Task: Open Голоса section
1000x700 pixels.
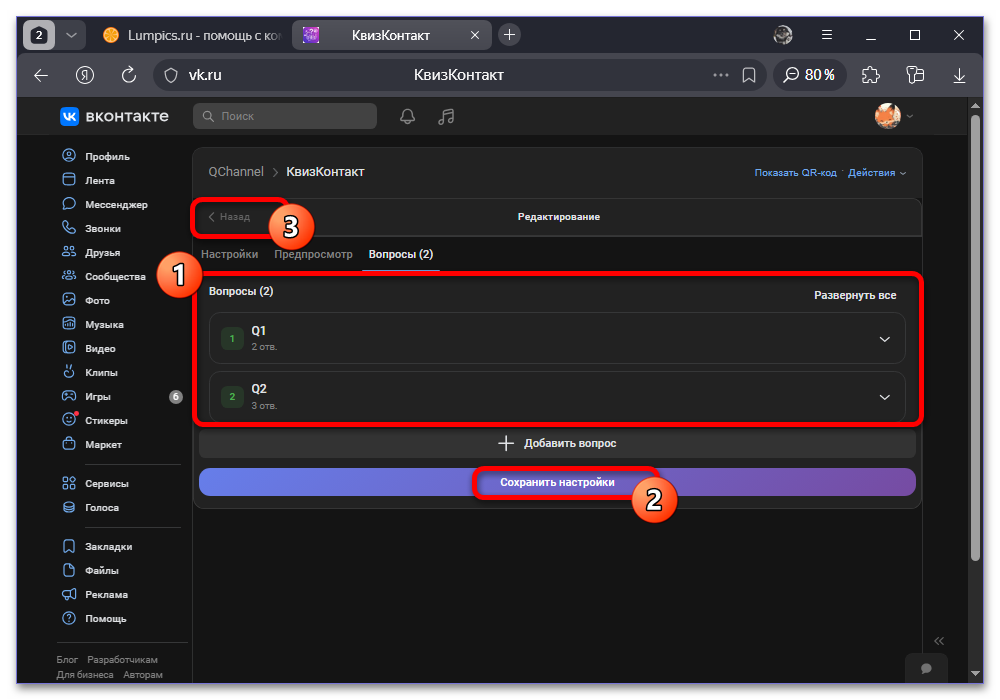Action: point(91,507)
